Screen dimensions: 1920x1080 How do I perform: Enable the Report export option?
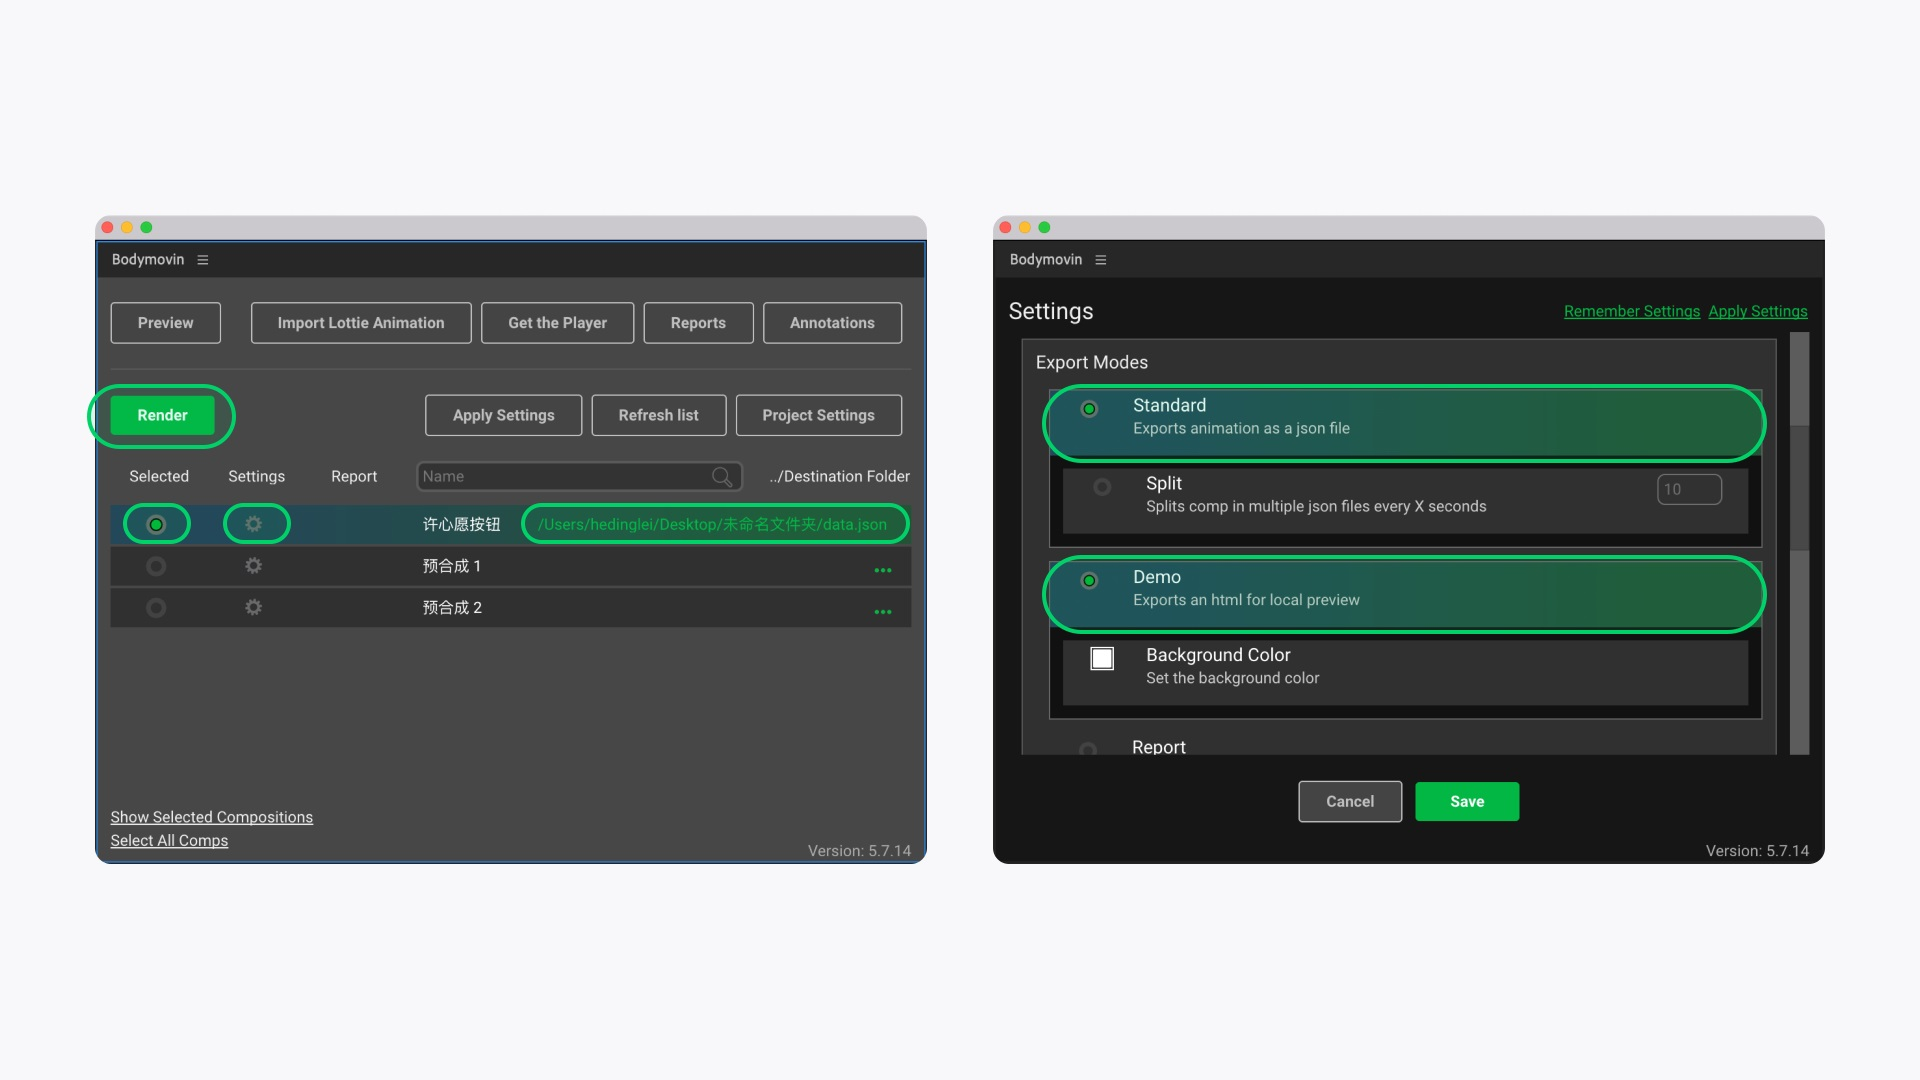pos(1088,748)
